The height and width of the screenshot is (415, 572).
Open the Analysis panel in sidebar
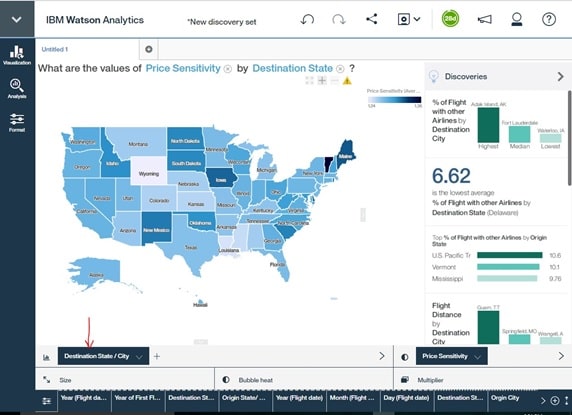coord(17,89)
